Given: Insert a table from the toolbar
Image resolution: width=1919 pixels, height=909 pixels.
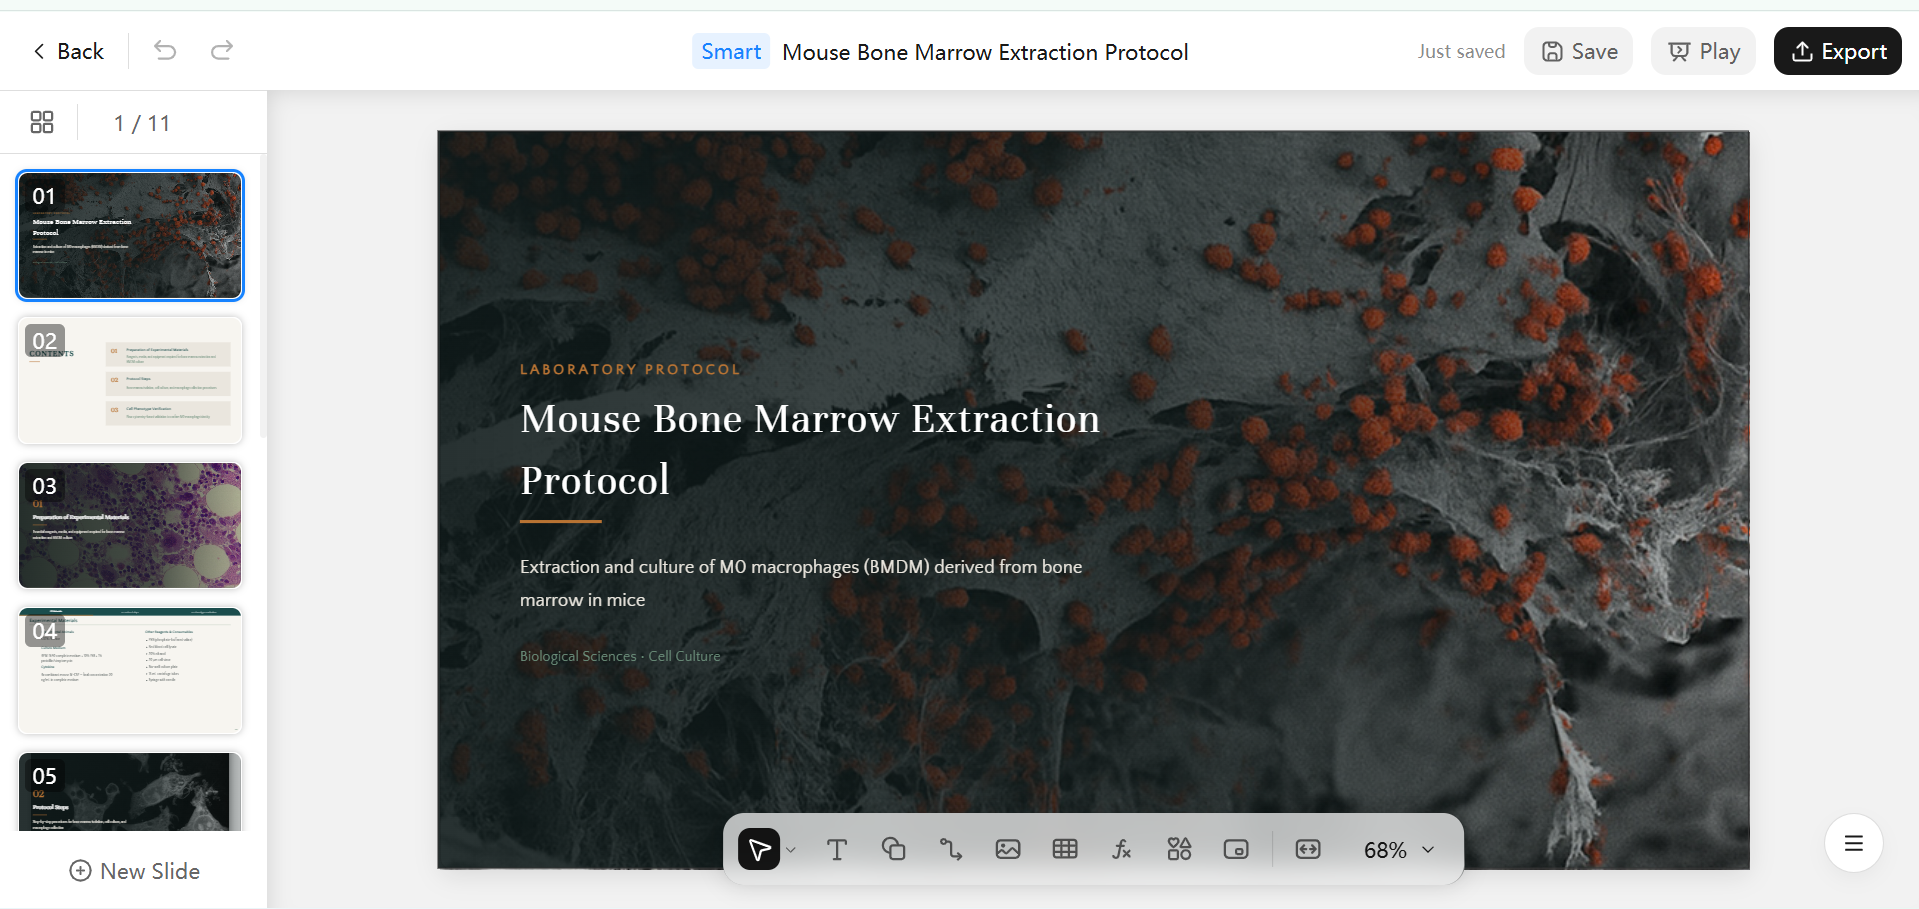Looking at the screenshot, I should click(x=1065, y=849).
